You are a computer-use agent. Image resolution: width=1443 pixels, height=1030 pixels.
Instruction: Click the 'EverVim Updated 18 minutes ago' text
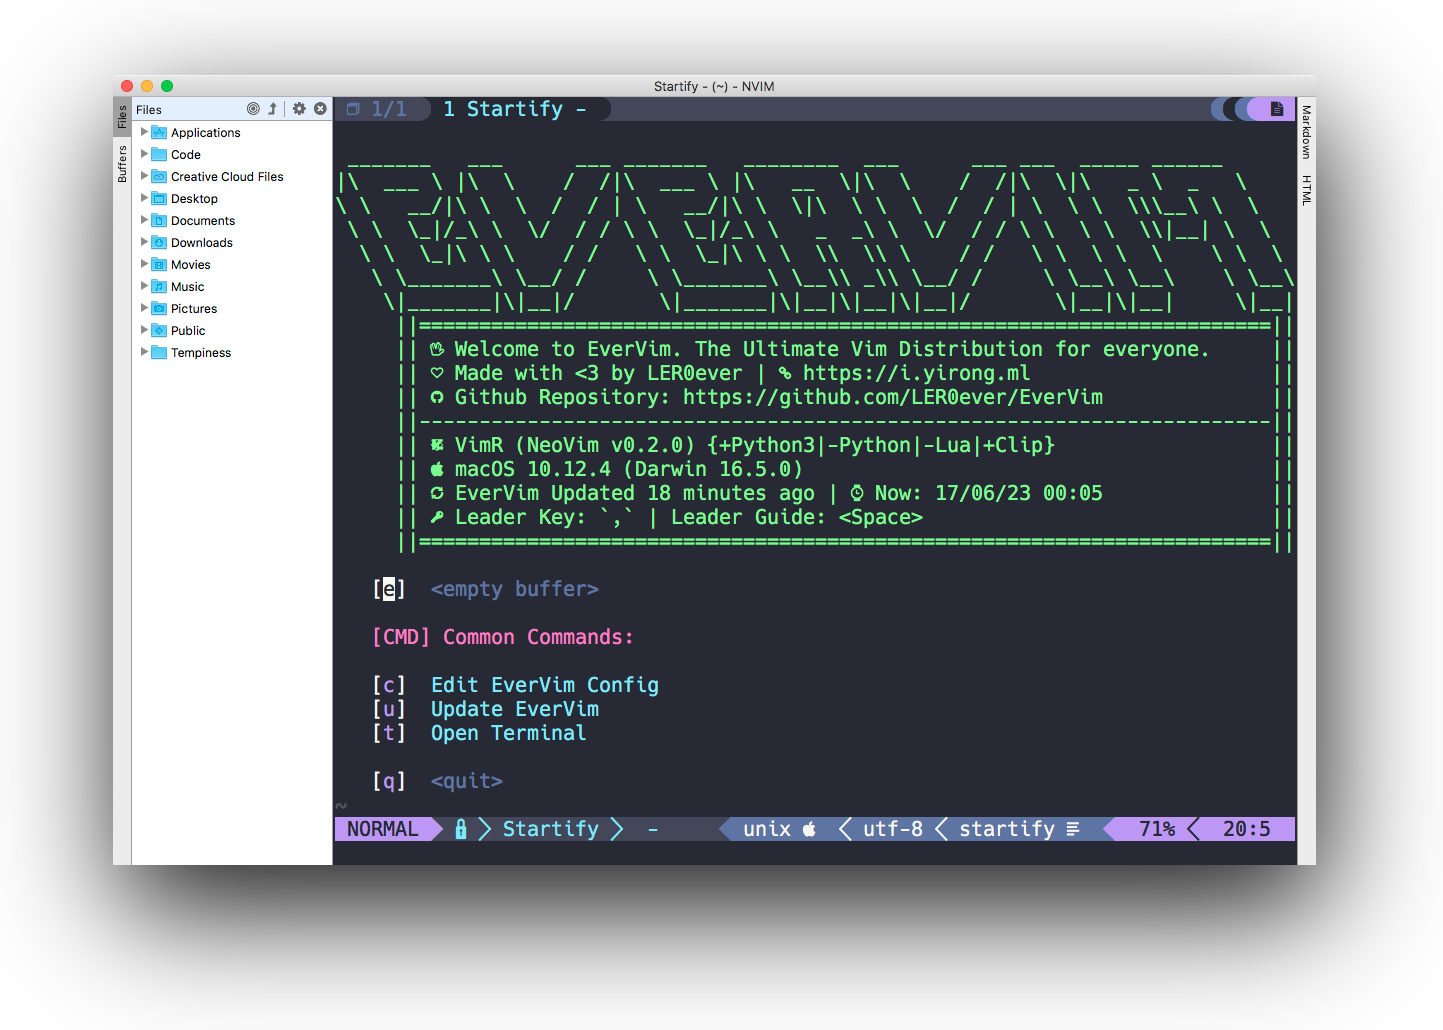coord(635,493)
